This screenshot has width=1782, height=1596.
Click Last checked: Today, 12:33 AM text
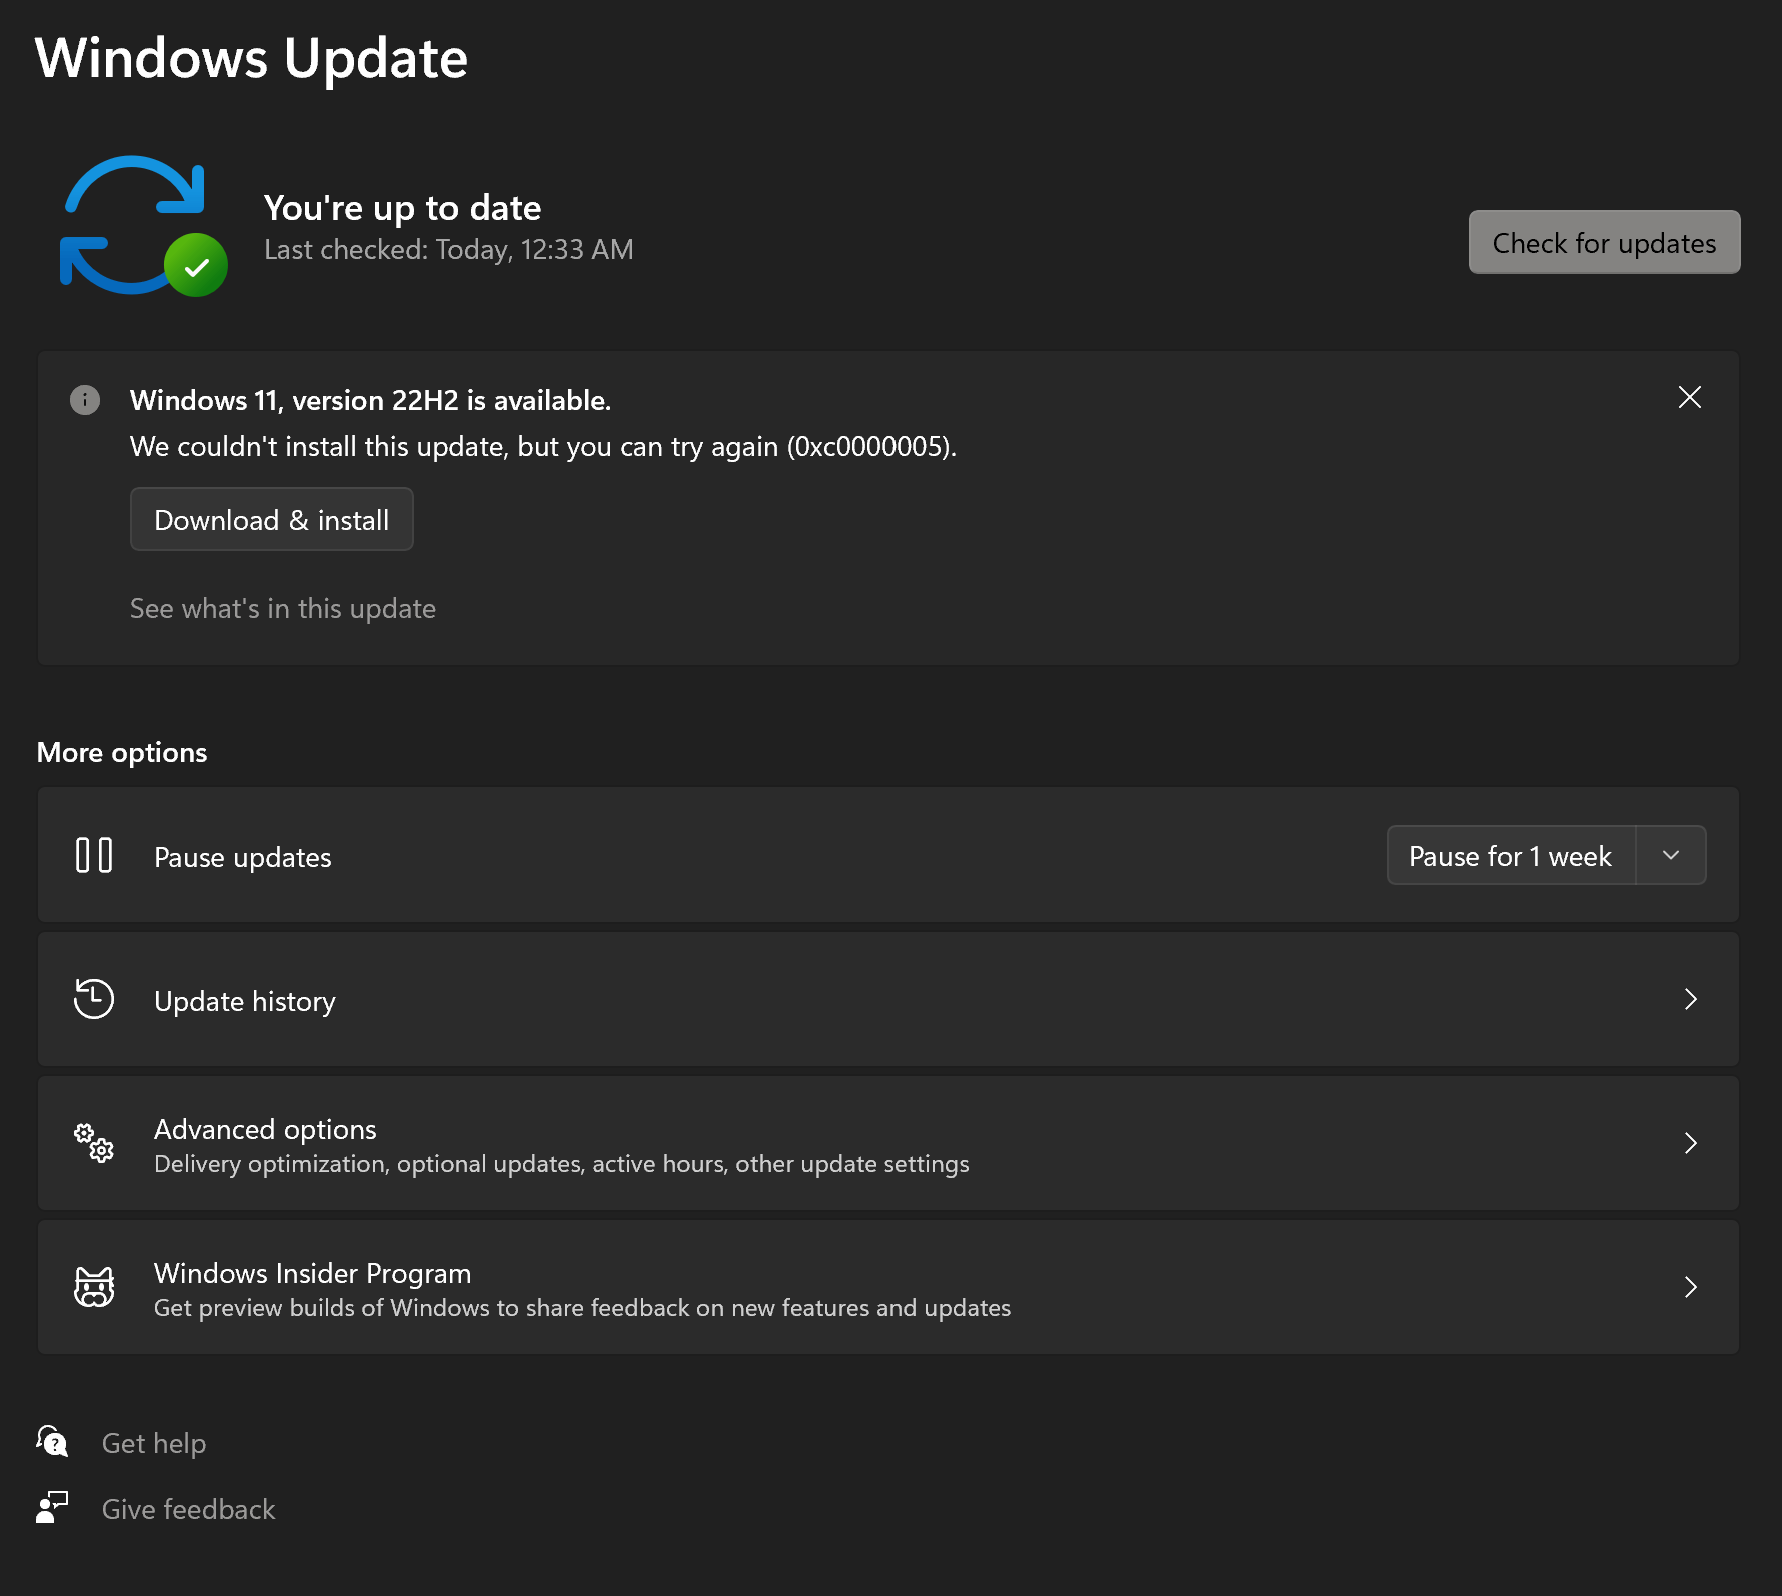pos(449,249)
